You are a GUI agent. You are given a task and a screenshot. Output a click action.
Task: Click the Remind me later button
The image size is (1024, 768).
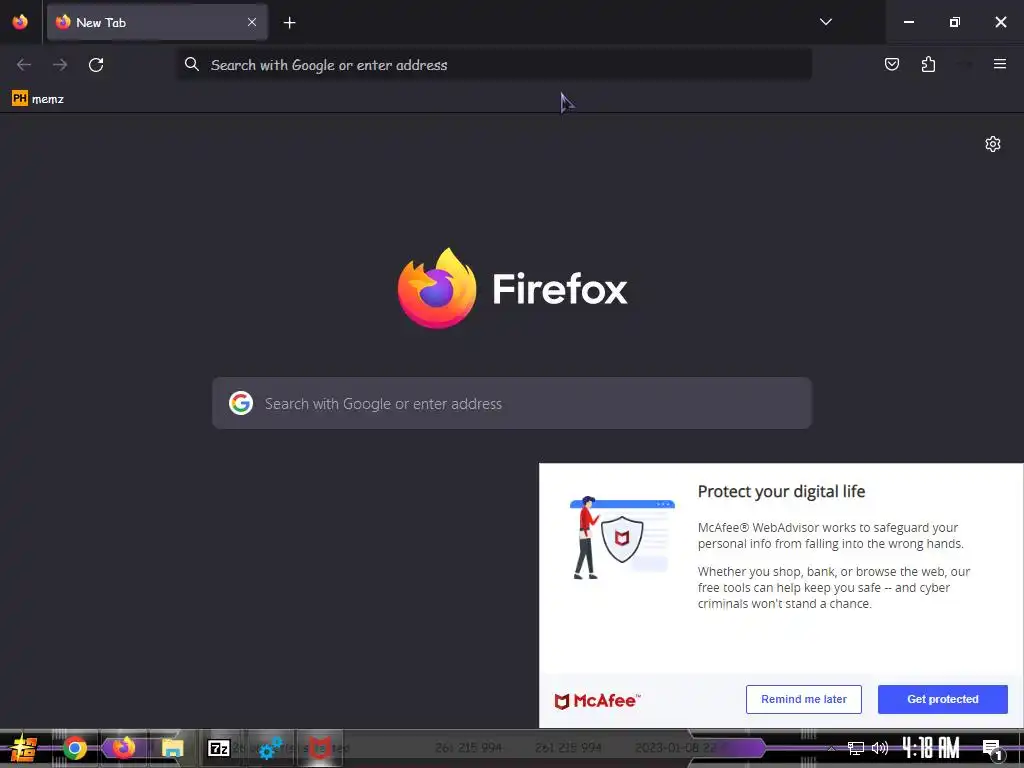point(803,699)
